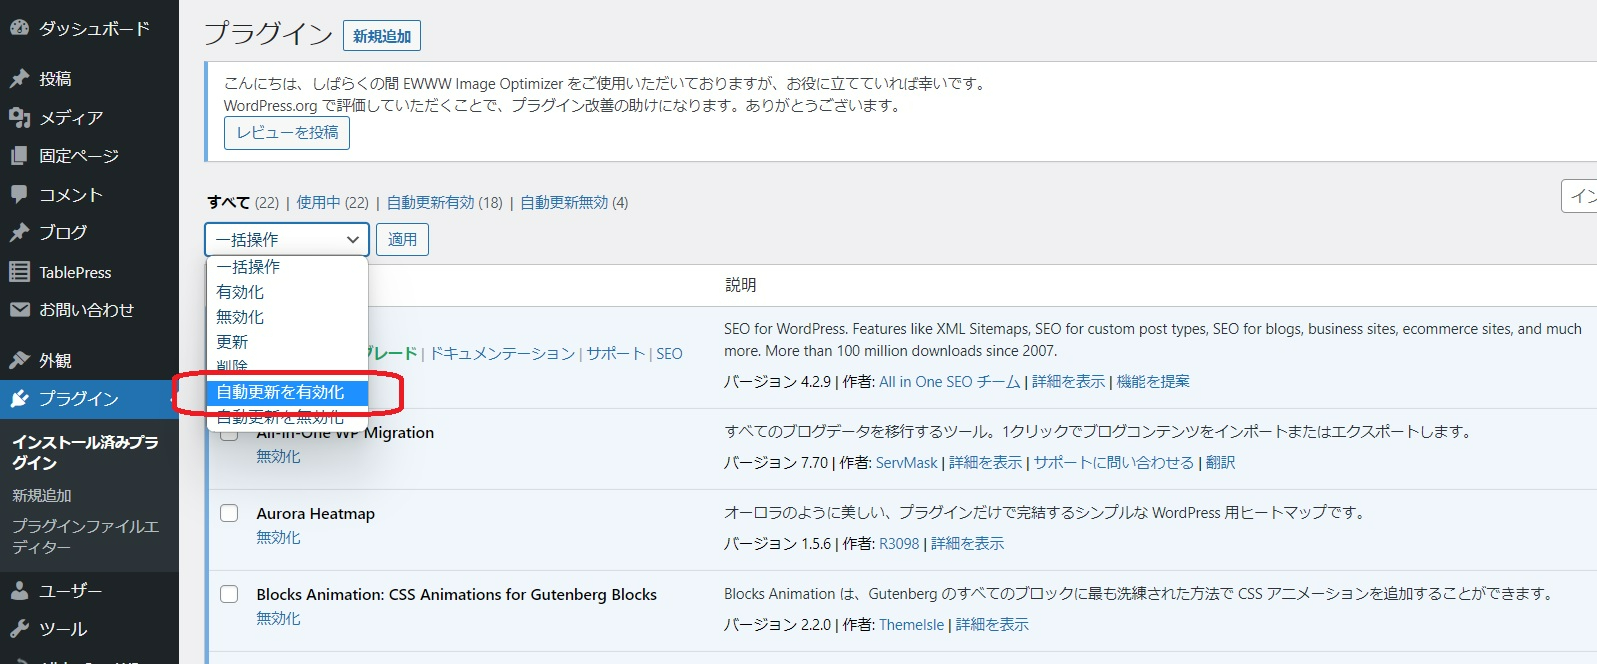
Task: Check the Aurora Heatmap plugin checkbox
Action: click(229, 513)
